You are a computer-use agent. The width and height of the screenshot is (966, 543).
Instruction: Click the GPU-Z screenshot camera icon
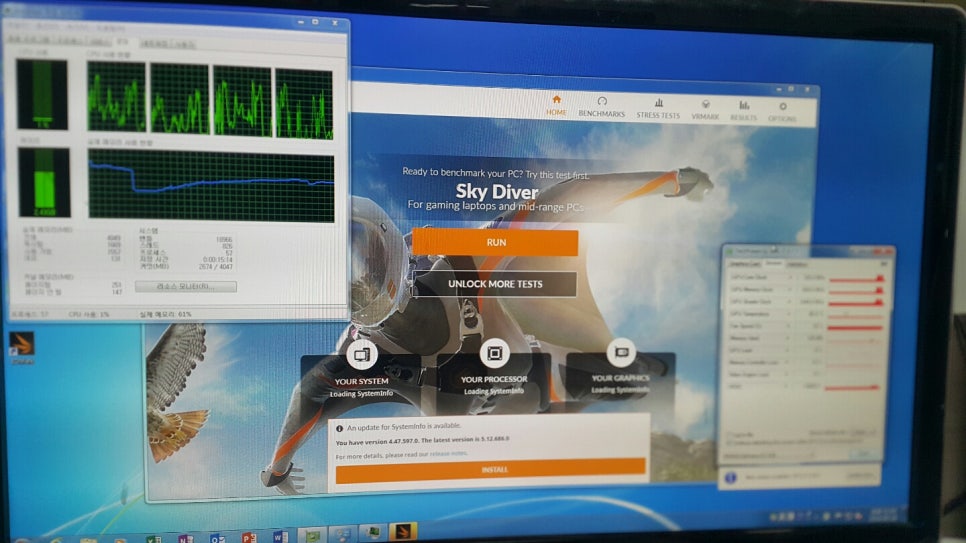point(883,264)
